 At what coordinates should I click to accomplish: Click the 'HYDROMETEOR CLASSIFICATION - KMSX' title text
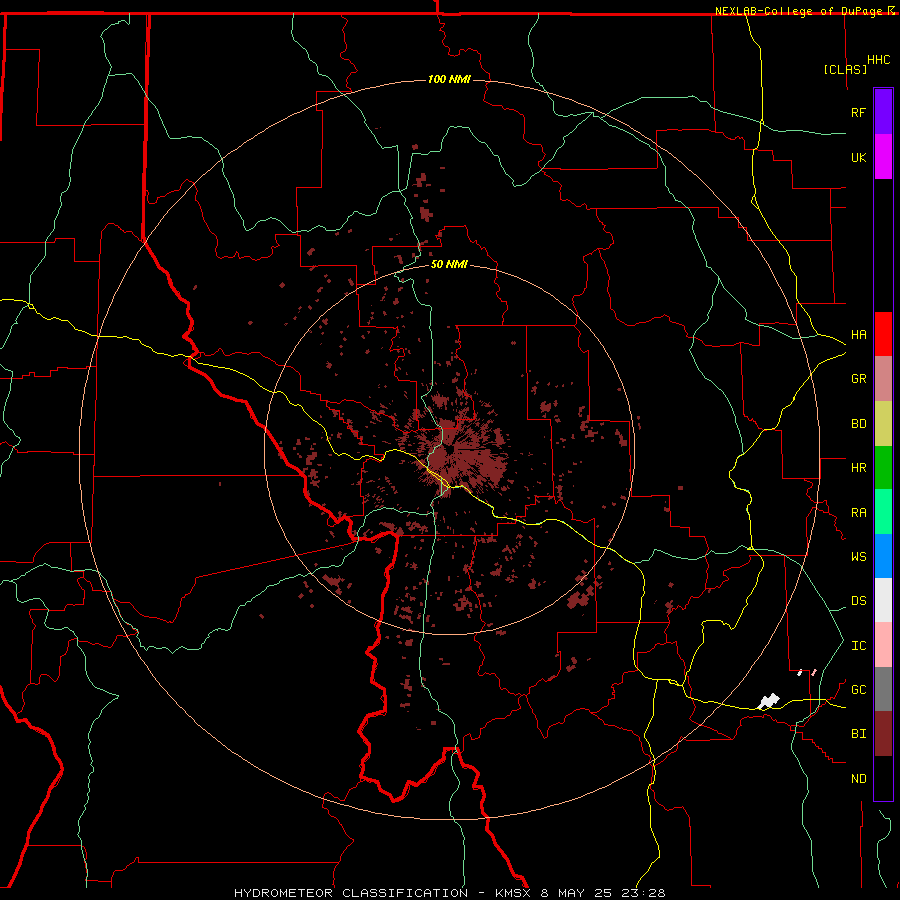tap(382, 893)
